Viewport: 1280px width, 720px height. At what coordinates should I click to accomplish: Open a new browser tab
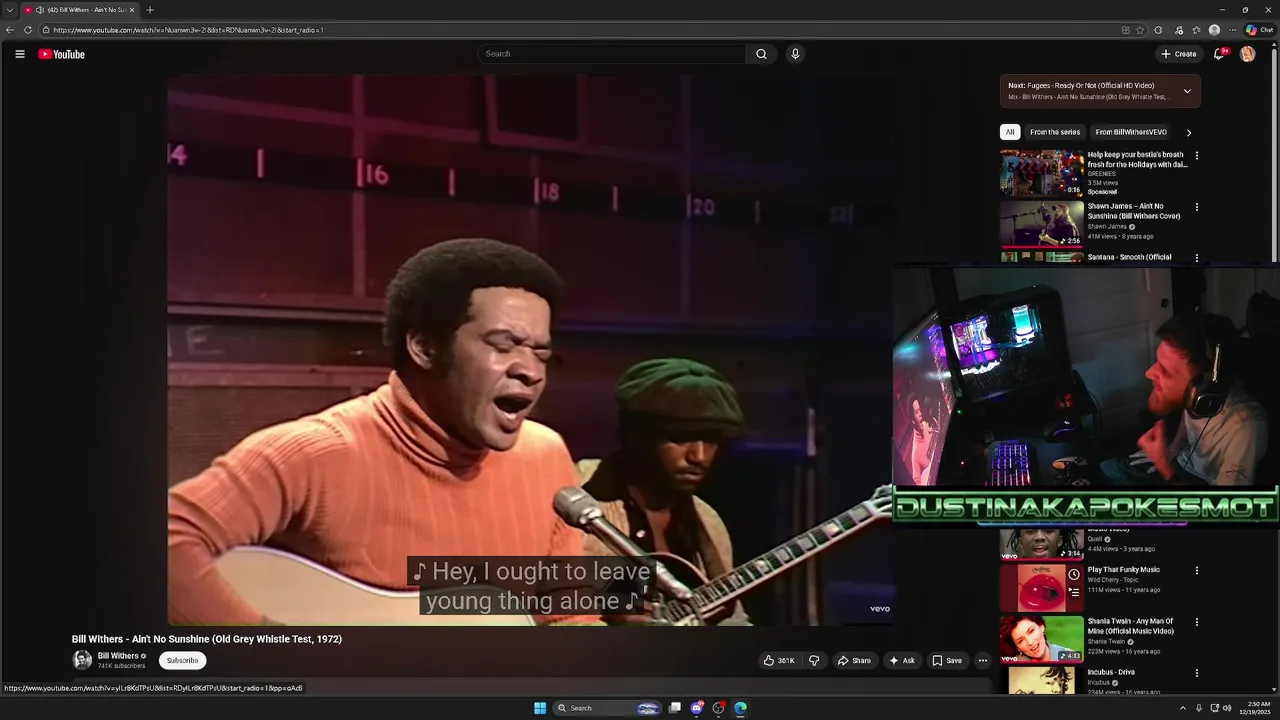click(x=150, y=10)
